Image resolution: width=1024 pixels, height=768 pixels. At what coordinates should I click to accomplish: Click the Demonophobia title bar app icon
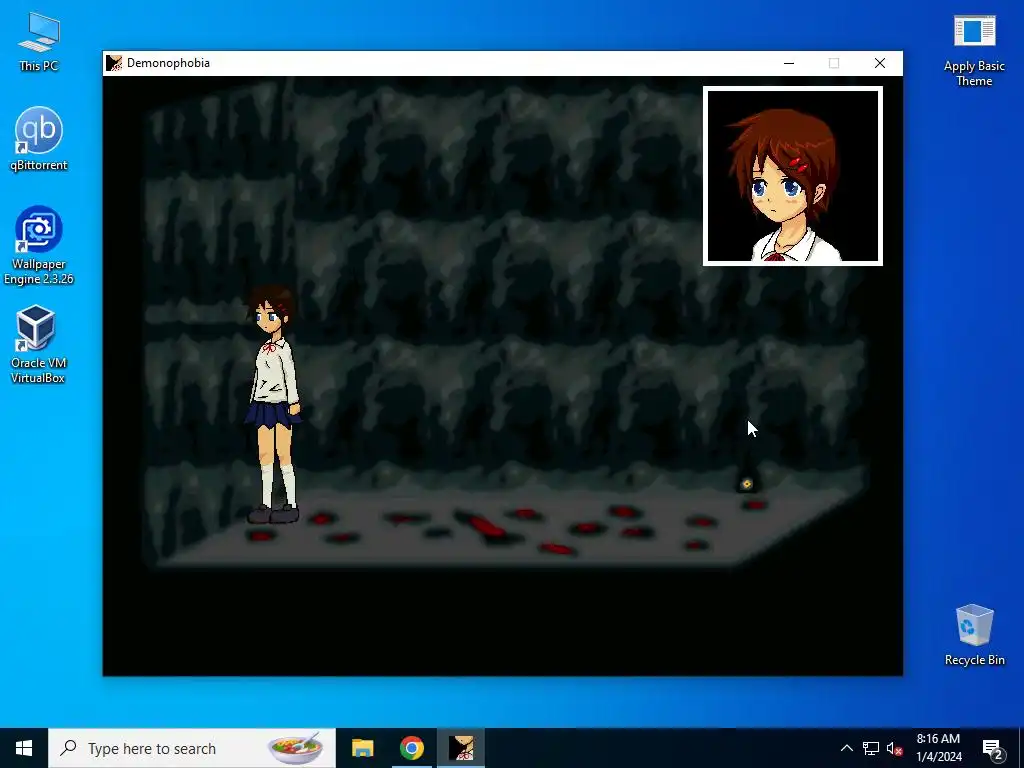point(114,63)
